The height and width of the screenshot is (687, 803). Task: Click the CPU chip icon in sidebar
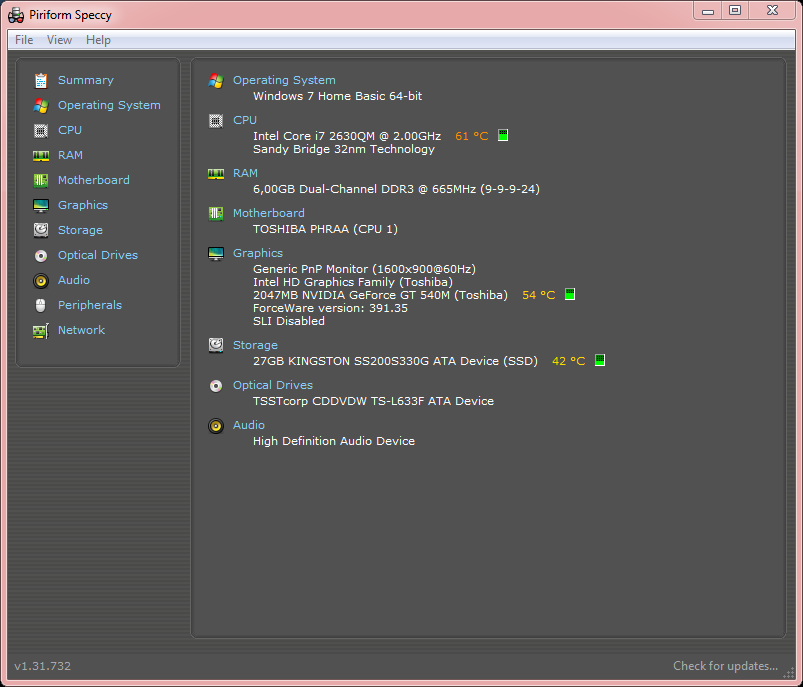pyautogui.click(x=41, y=130)
